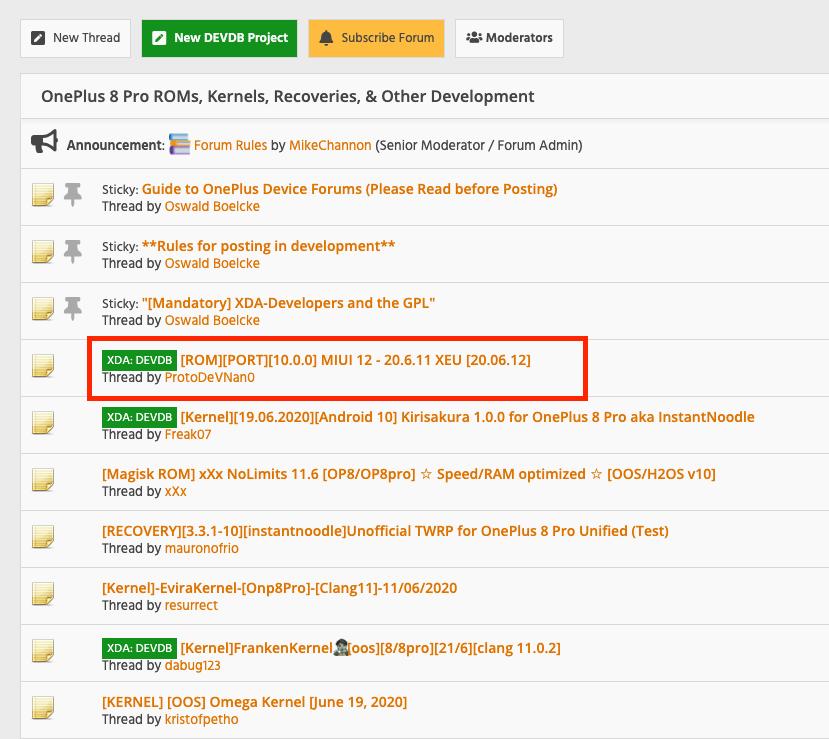The height and width of the screenshot is (739, 829).
Task: Click the note icon beside the GPL thread
Action: coord(43,309)
